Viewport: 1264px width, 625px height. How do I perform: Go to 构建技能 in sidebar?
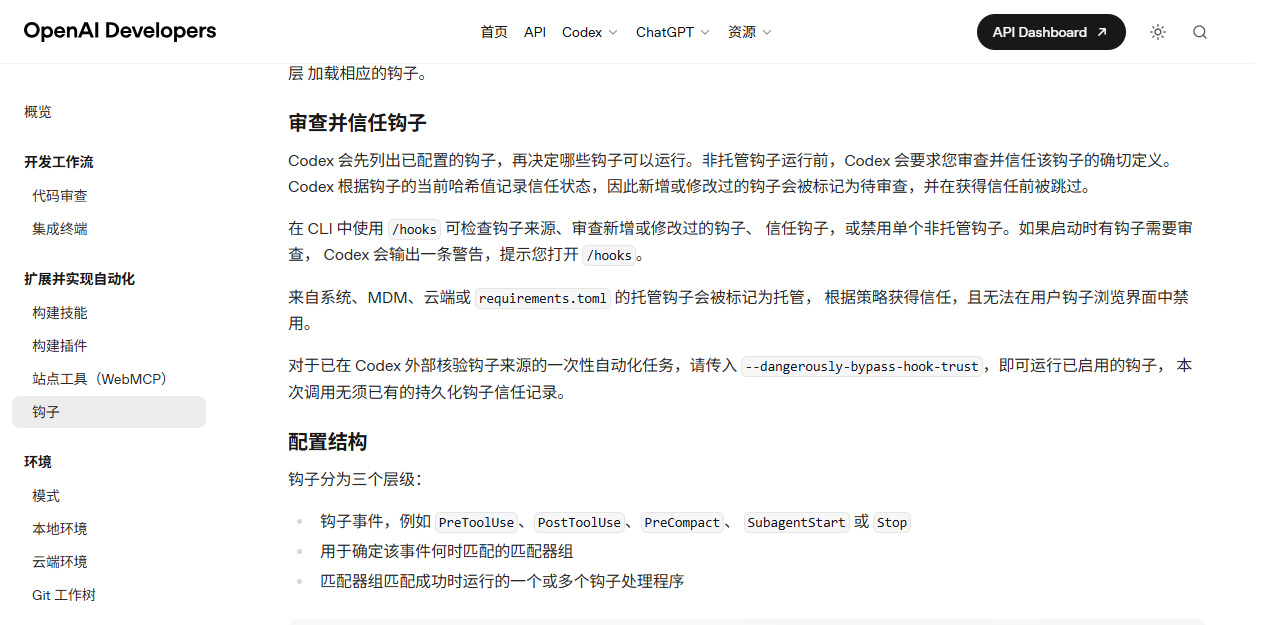[60, 313]
